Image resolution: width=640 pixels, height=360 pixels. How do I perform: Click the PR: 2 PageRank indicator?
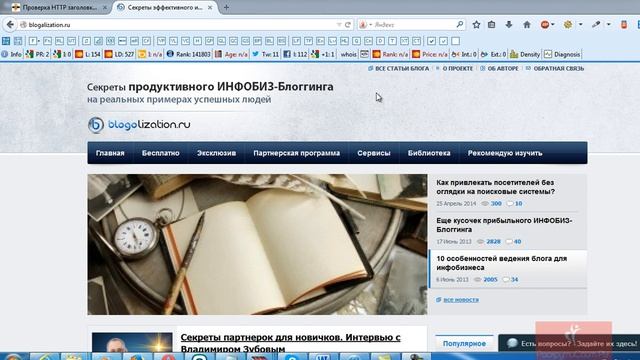click(38, 54)
